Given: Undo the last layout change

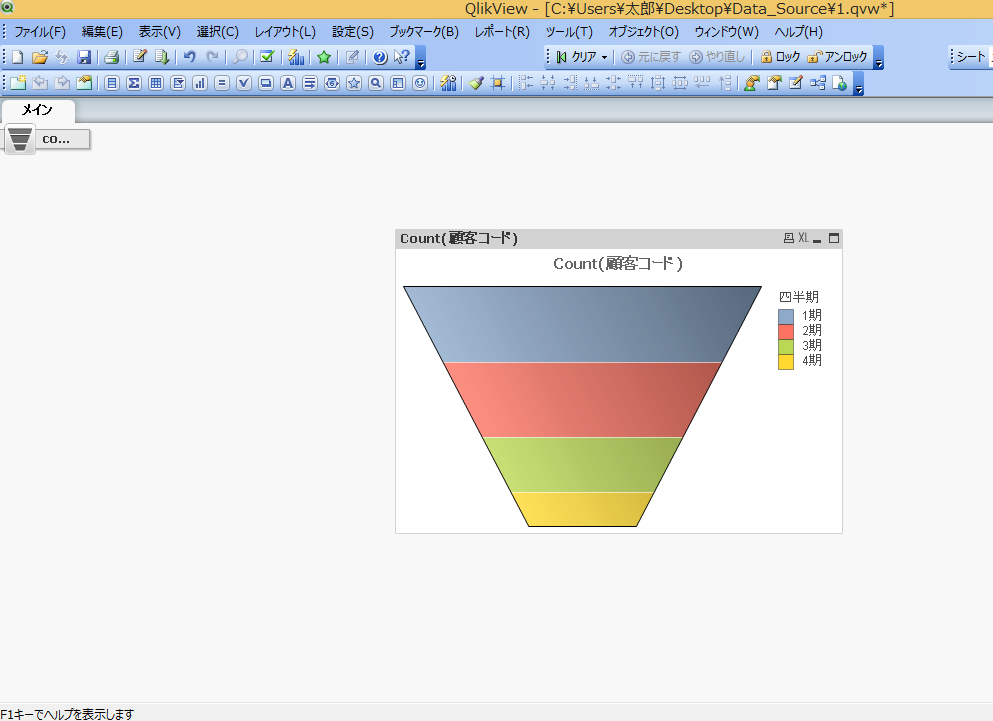Looking at the screenshot, I should pyautogui.click(x=189, y=57).
